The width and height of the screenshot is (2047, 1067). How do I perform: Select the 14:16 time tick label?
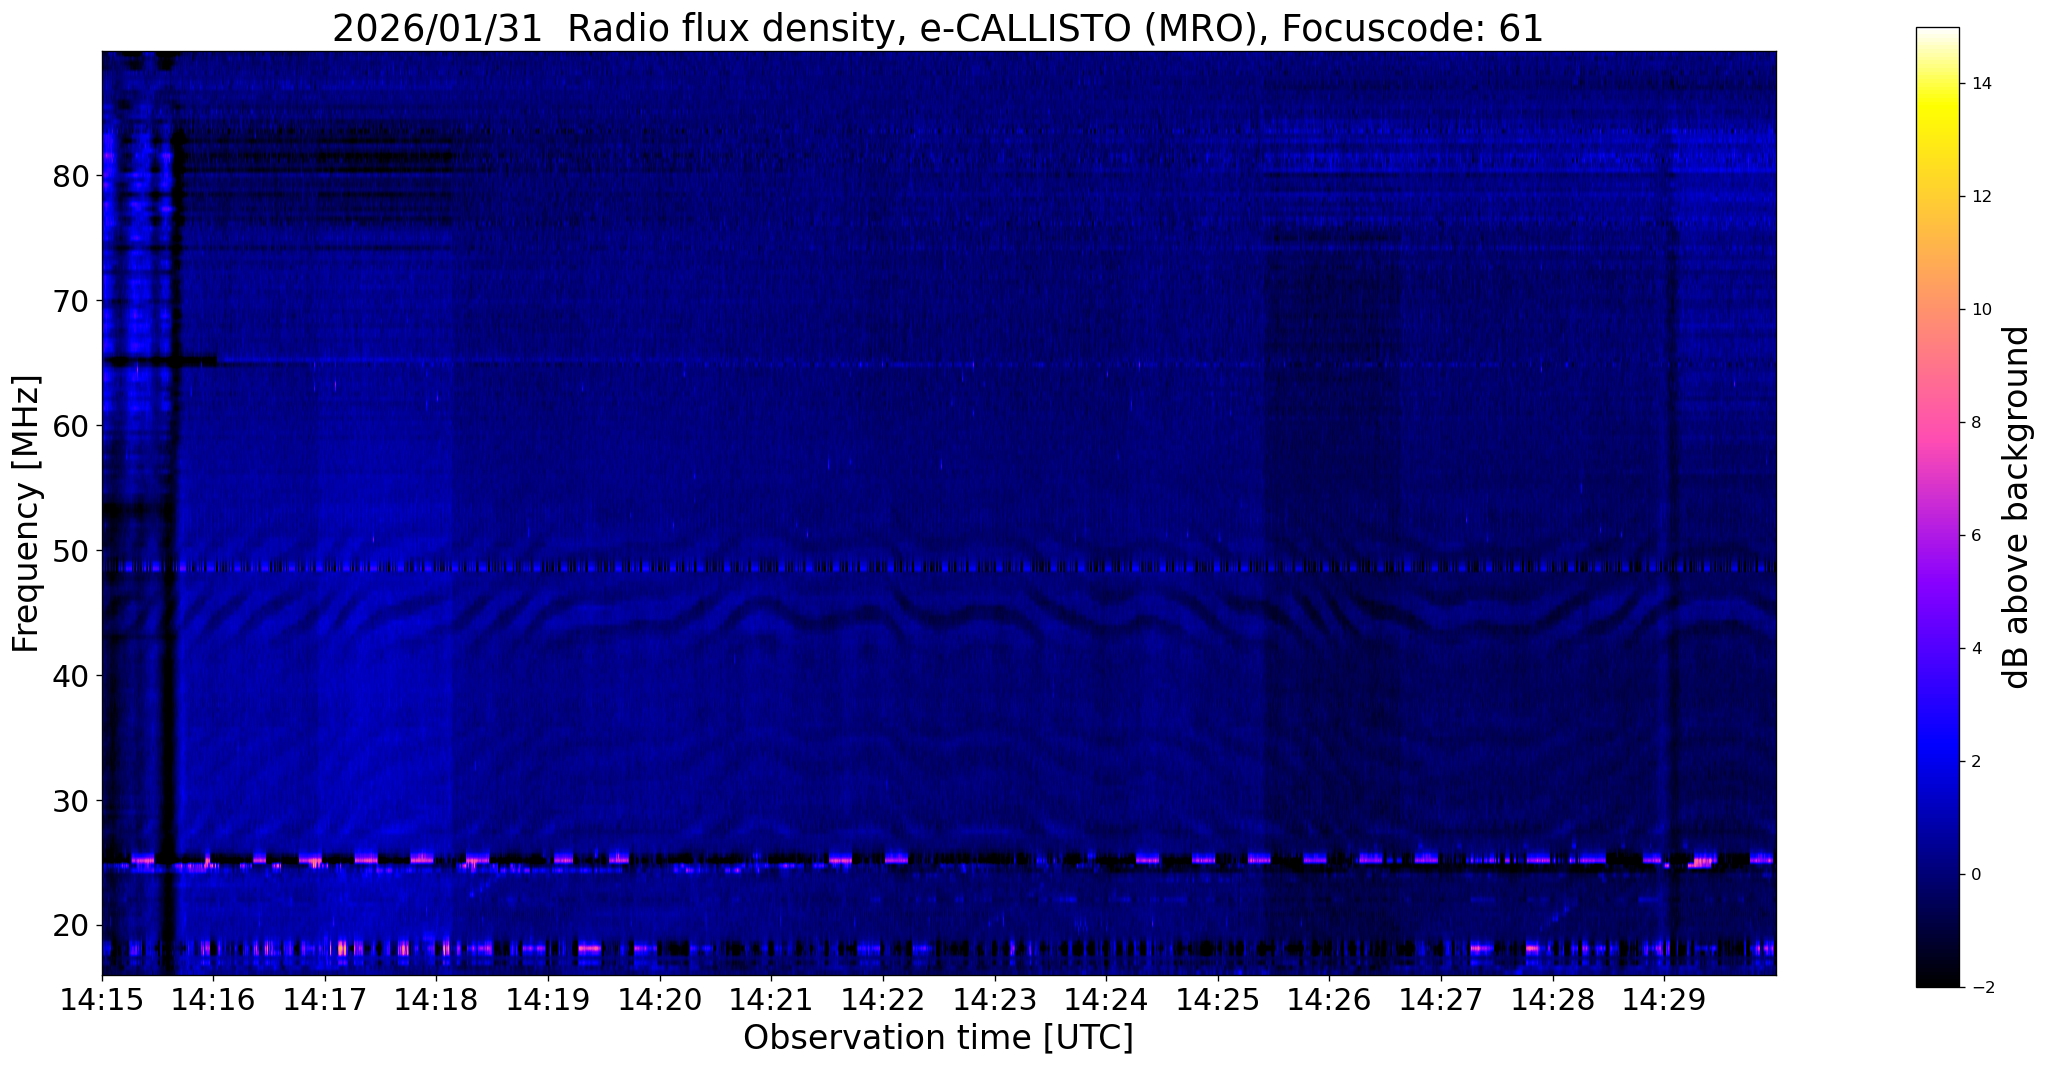[213, 999]
